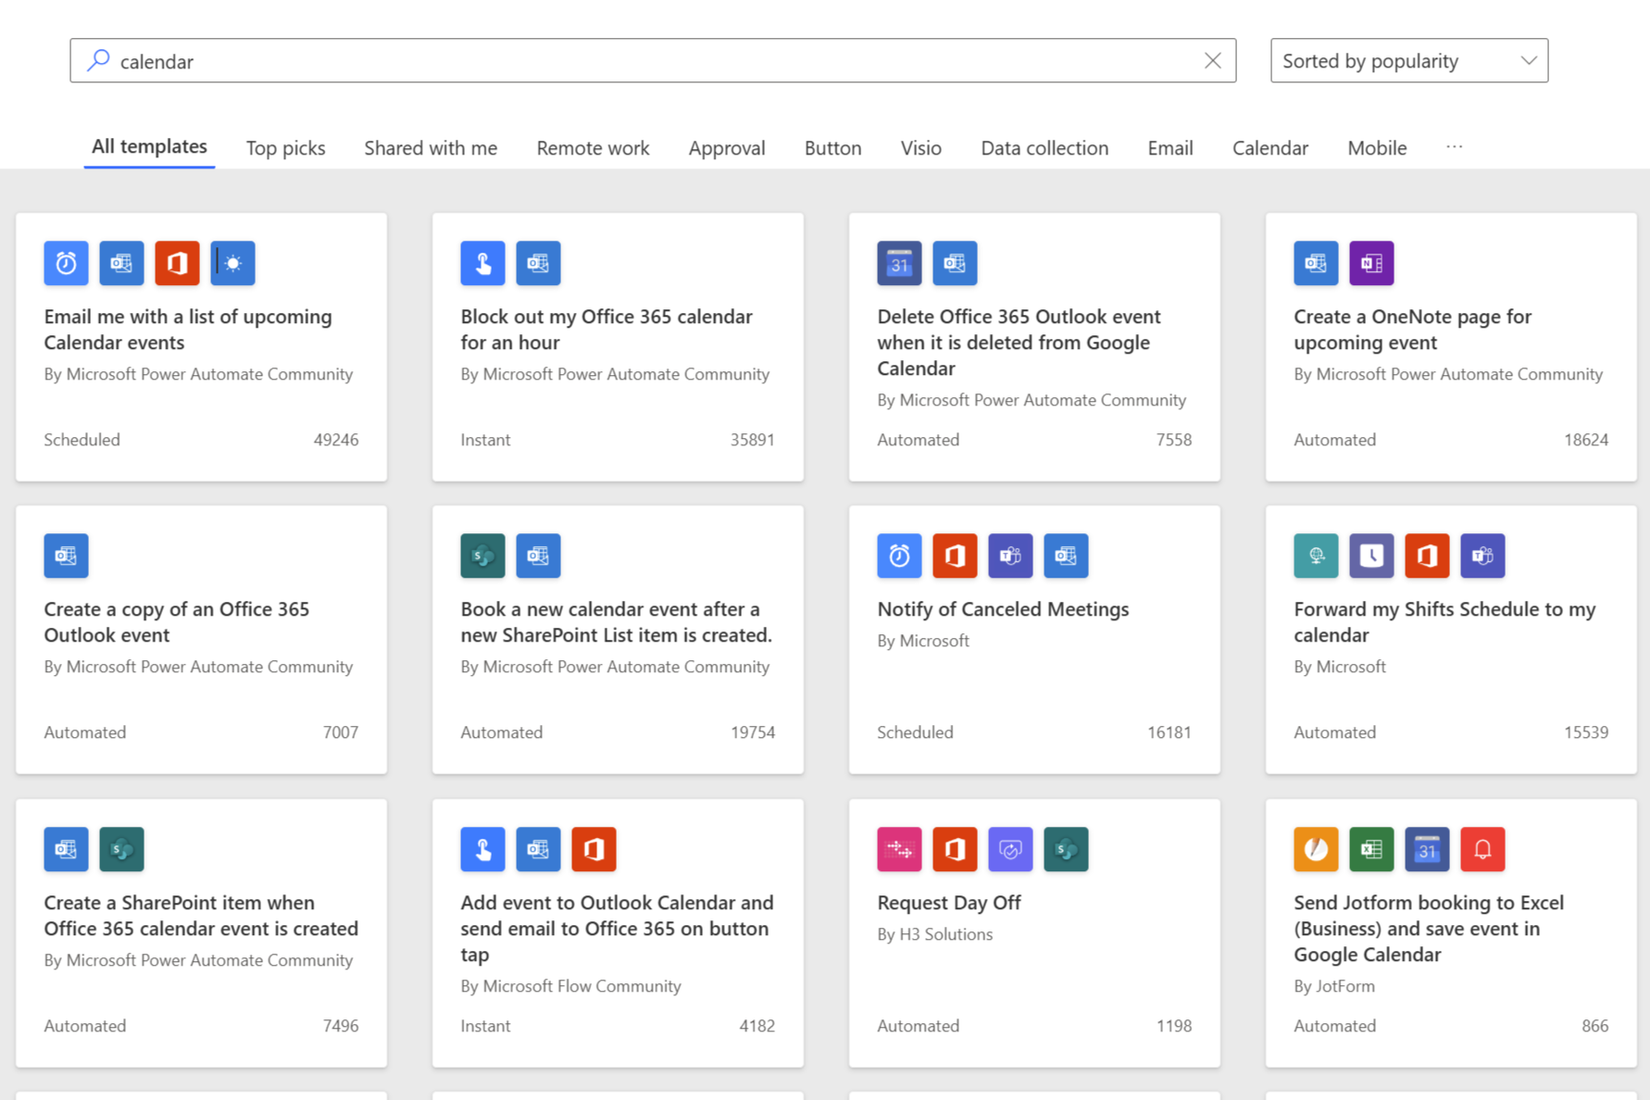Open the Sorted by popularity dropdown
1650x1100 pixels.
tap(1408, 61)
